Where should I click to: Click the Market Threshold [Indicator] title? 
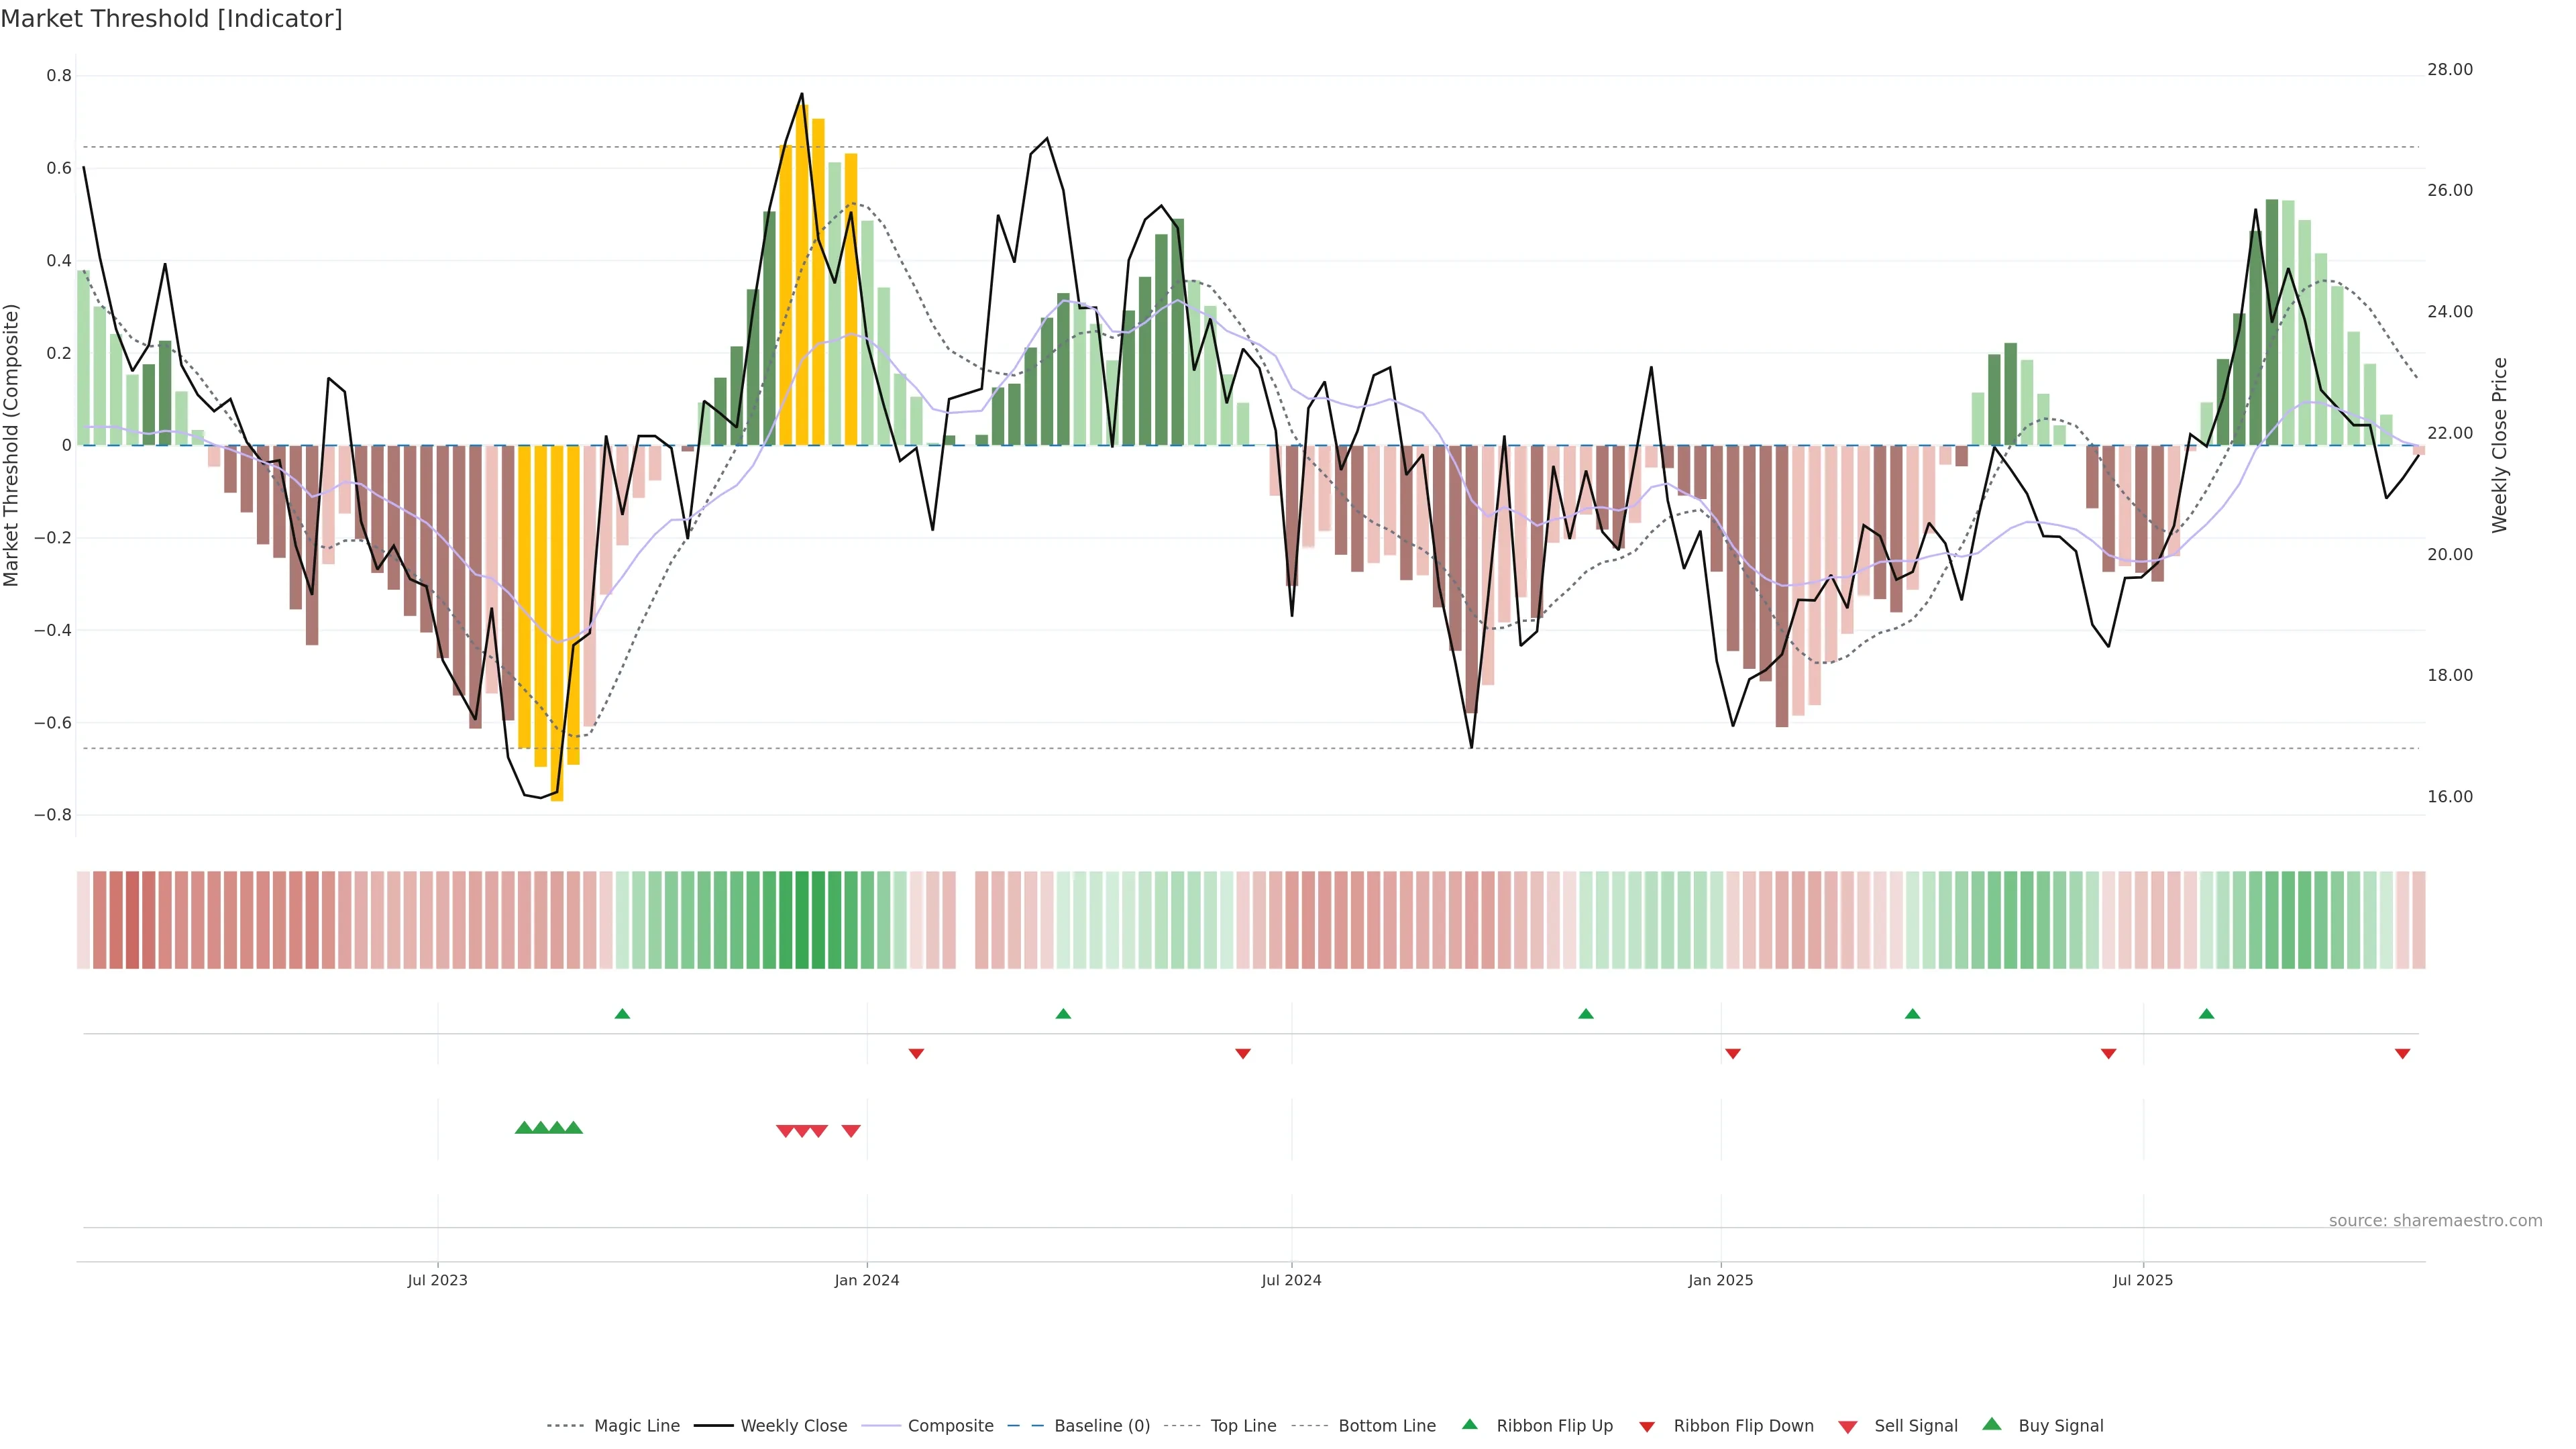[171, 18]
